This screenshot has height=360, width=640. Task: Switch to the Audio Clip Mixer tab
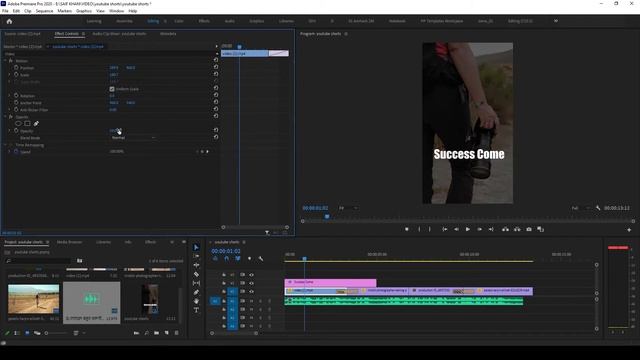tap(119, 34)
